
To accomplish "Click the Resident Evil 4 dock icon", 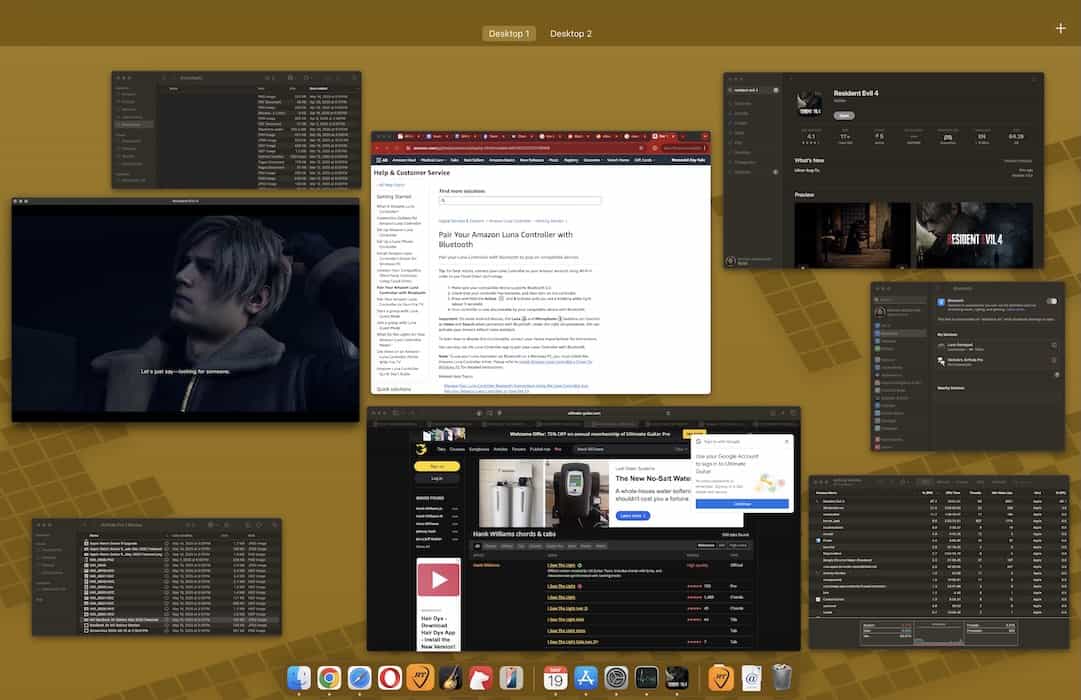I will tap(677, 678).
